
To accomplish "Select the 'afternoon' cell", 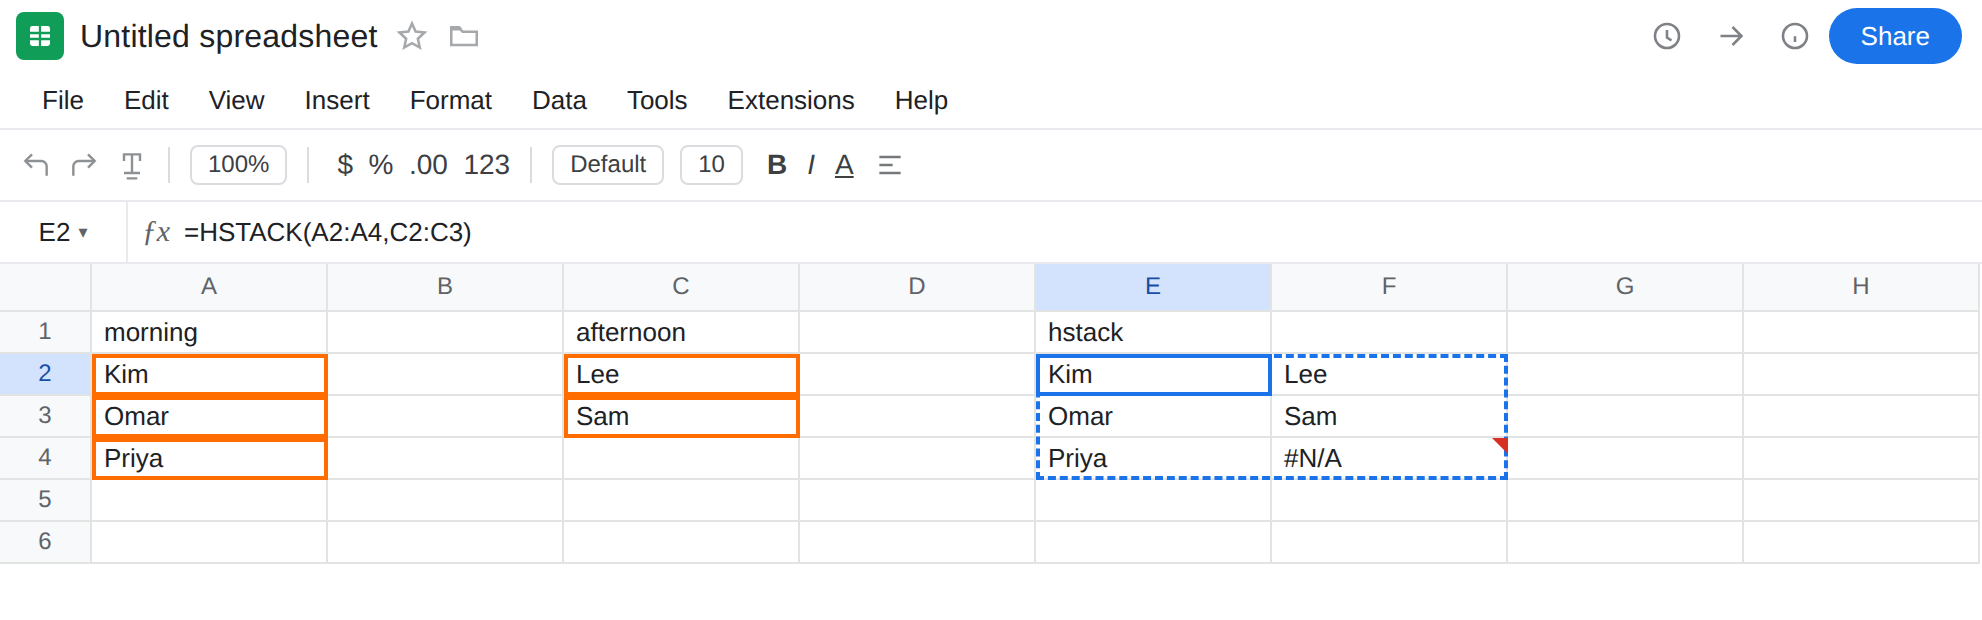I will tap(681, 332).
